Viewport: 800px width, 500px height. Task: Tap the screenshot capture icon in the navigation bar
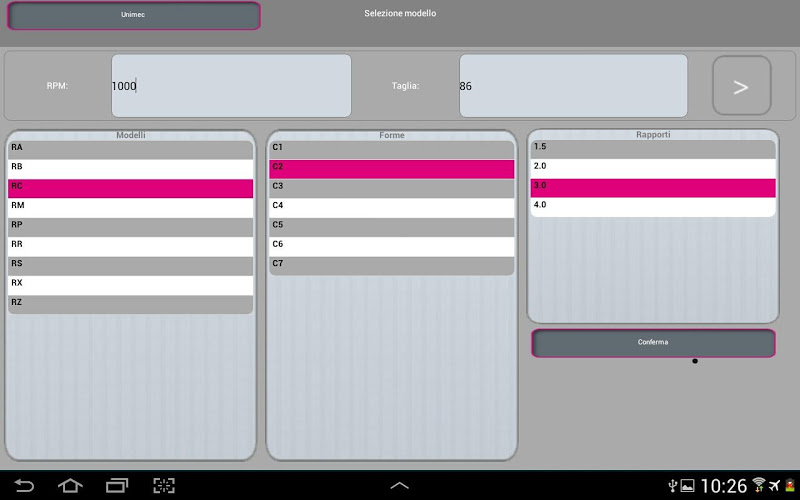pyautogui.click(x=164, y=485)
